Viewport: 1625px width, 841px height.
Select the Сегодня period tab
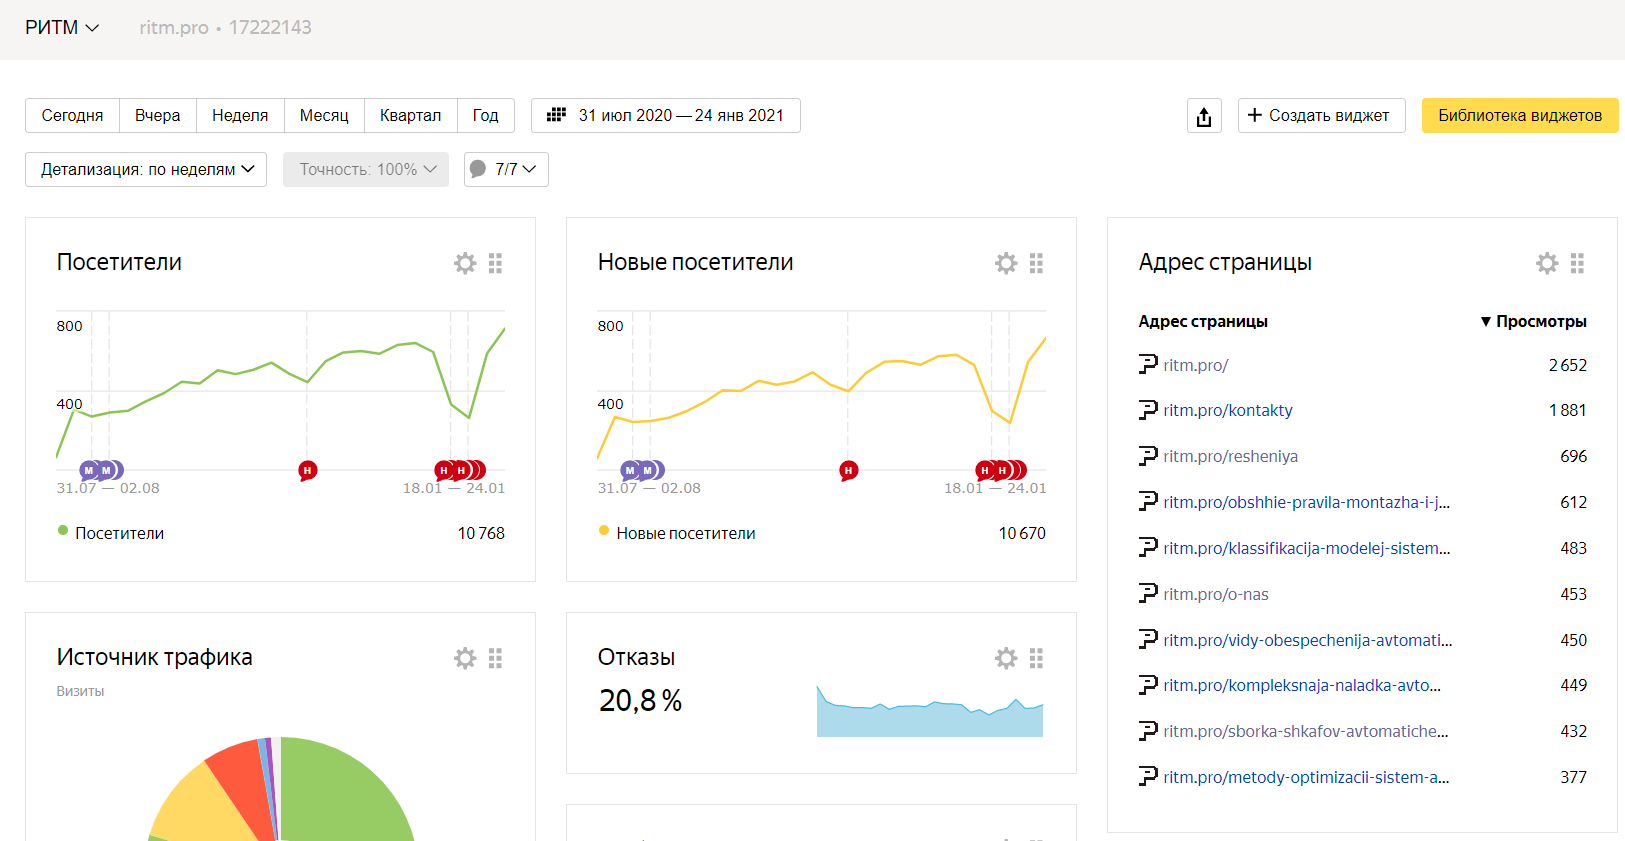tap(72, 116)
